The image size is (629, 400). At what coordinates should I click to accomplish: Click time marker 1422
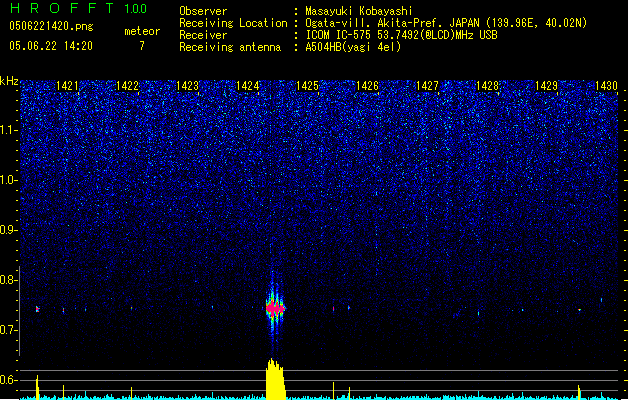pyautogui.click(x=127, y=85)
